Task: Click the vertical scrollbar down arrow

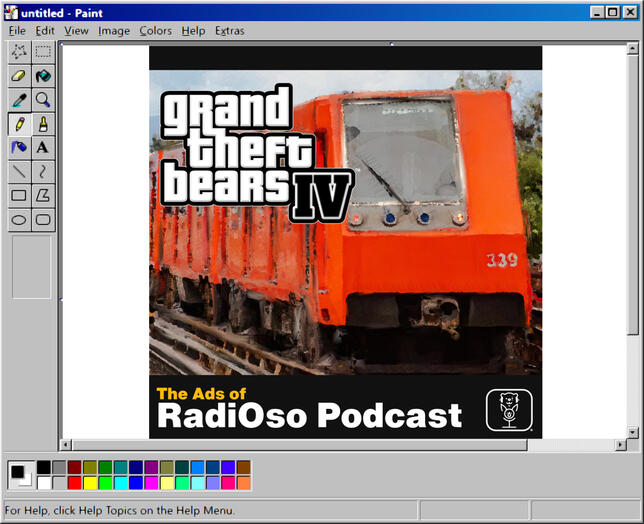Action: click(633, 432)
